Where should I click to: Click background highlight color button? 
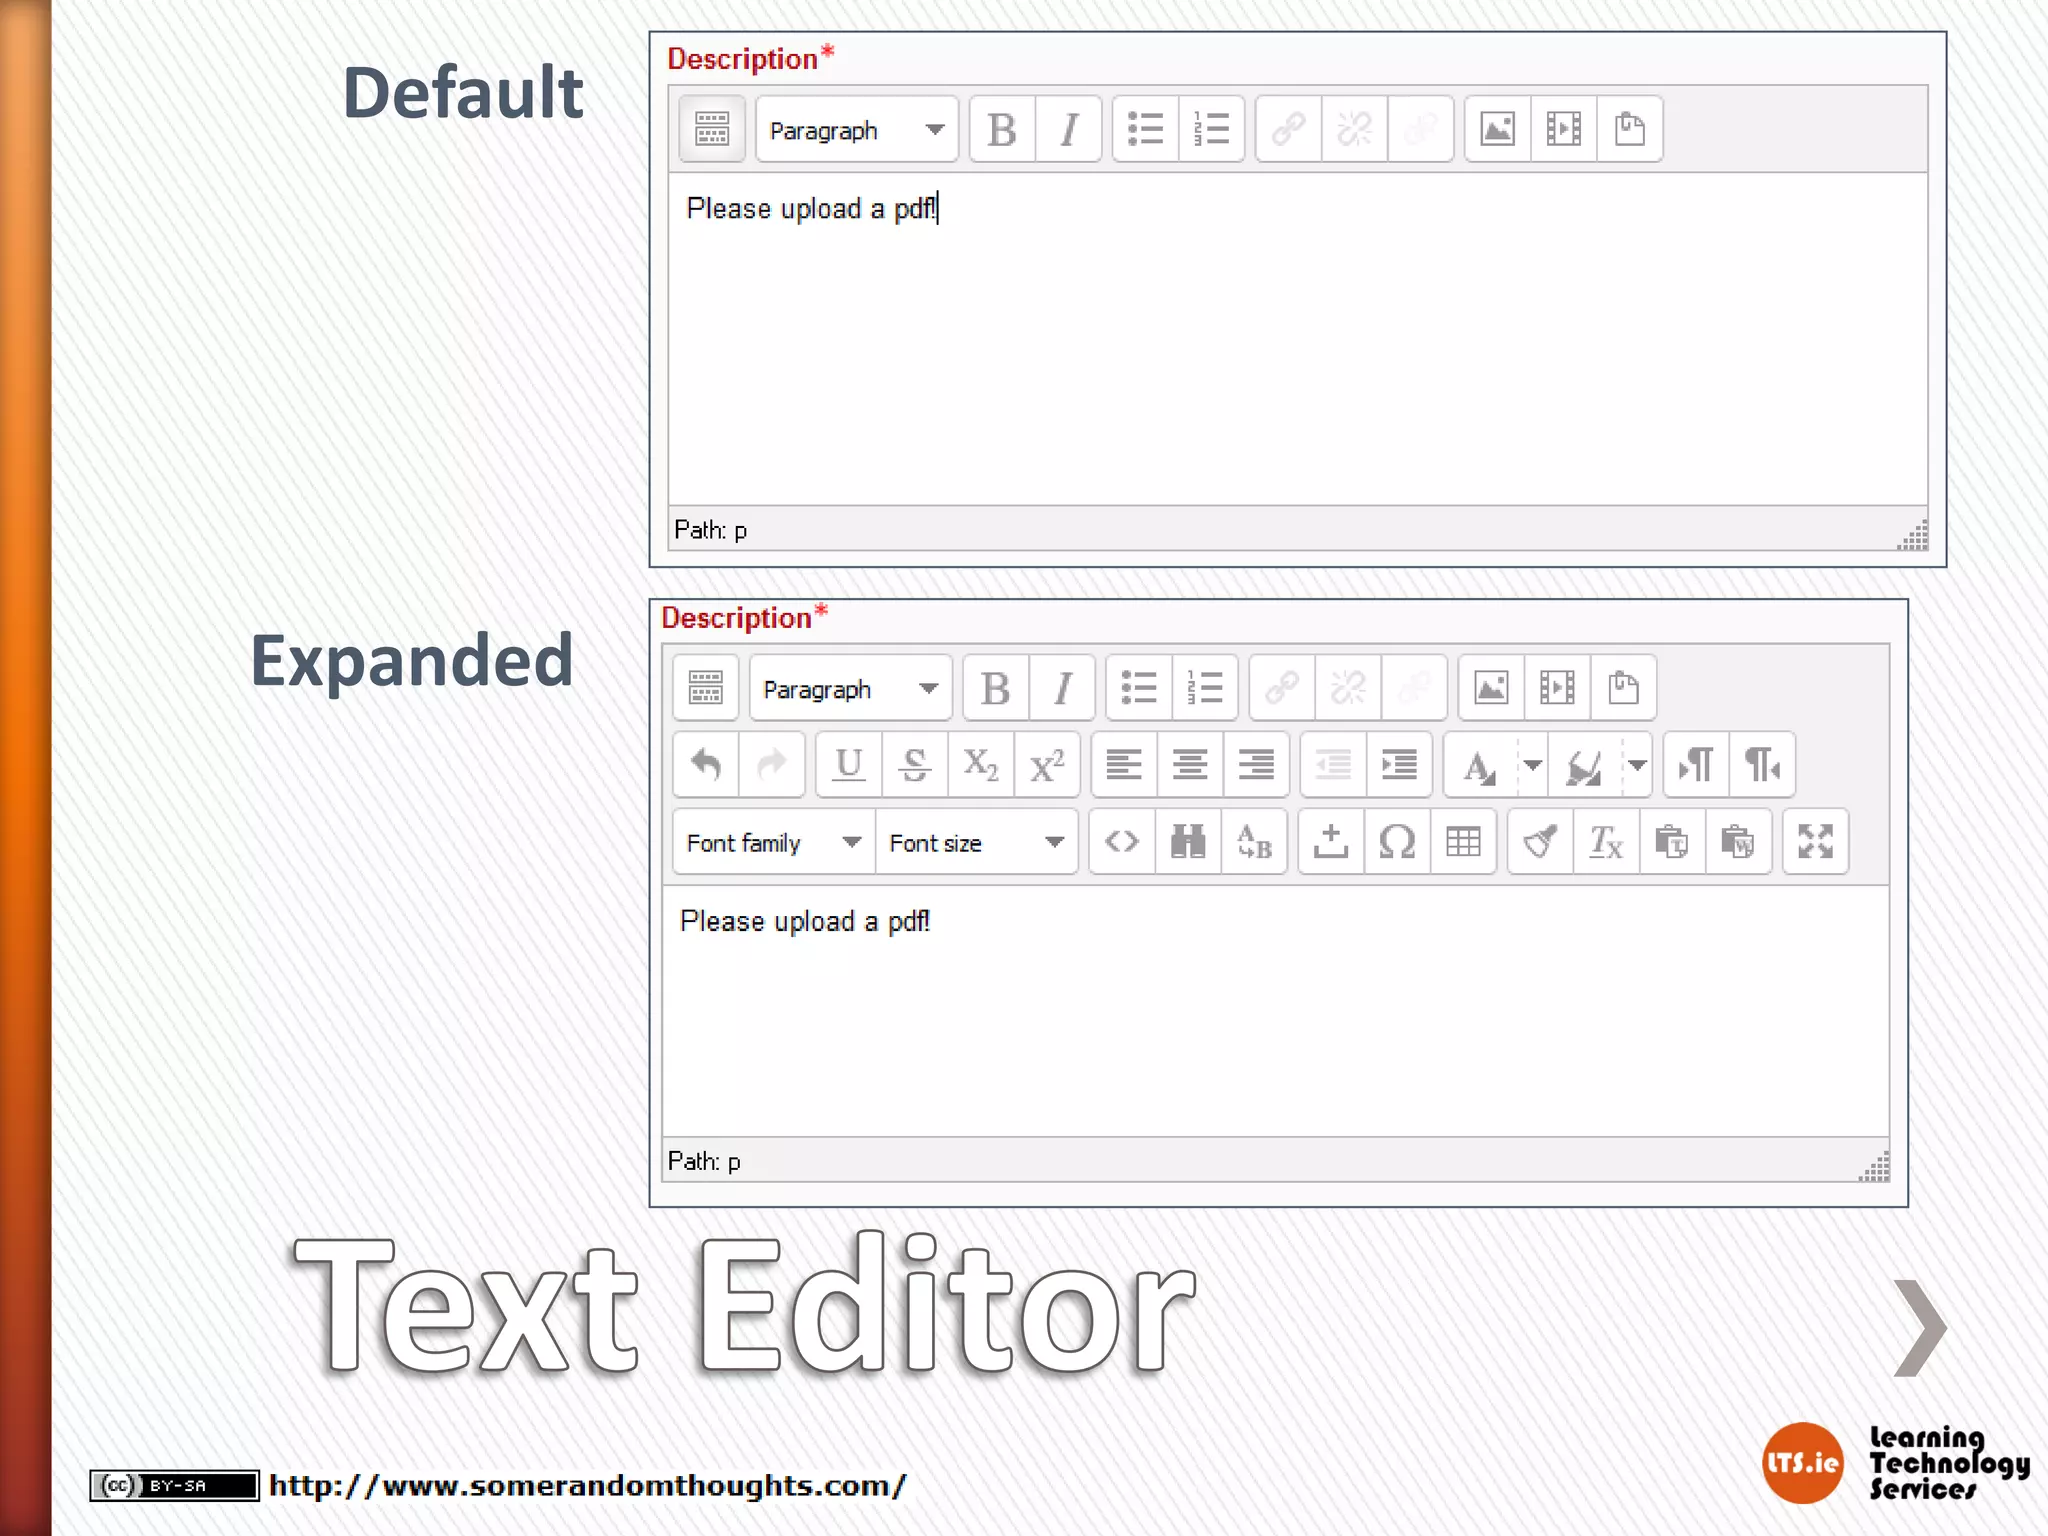click(x=1584, y=765)
